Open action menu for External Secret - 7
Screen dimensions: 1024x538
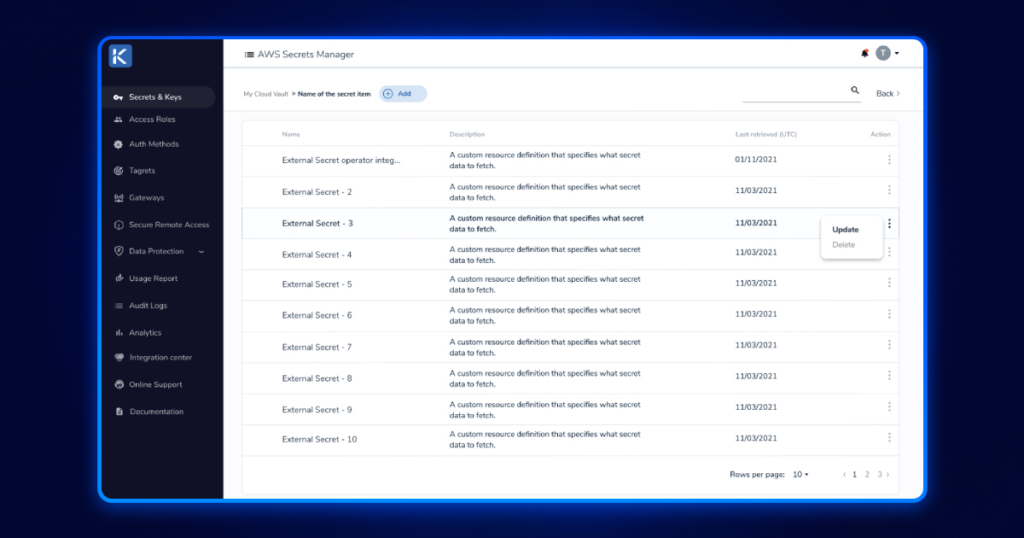coord(889,345)
